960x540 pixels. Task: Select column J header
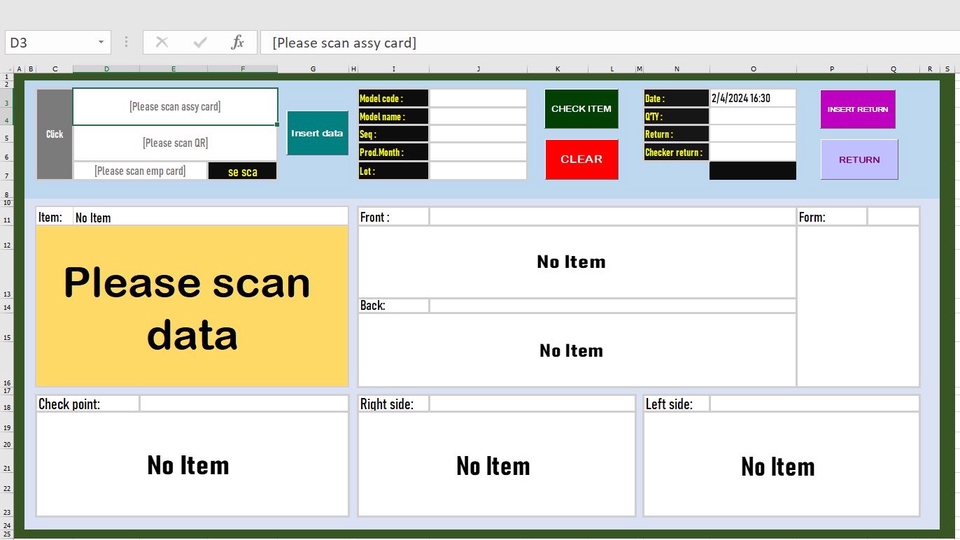(x=478, y=69)
